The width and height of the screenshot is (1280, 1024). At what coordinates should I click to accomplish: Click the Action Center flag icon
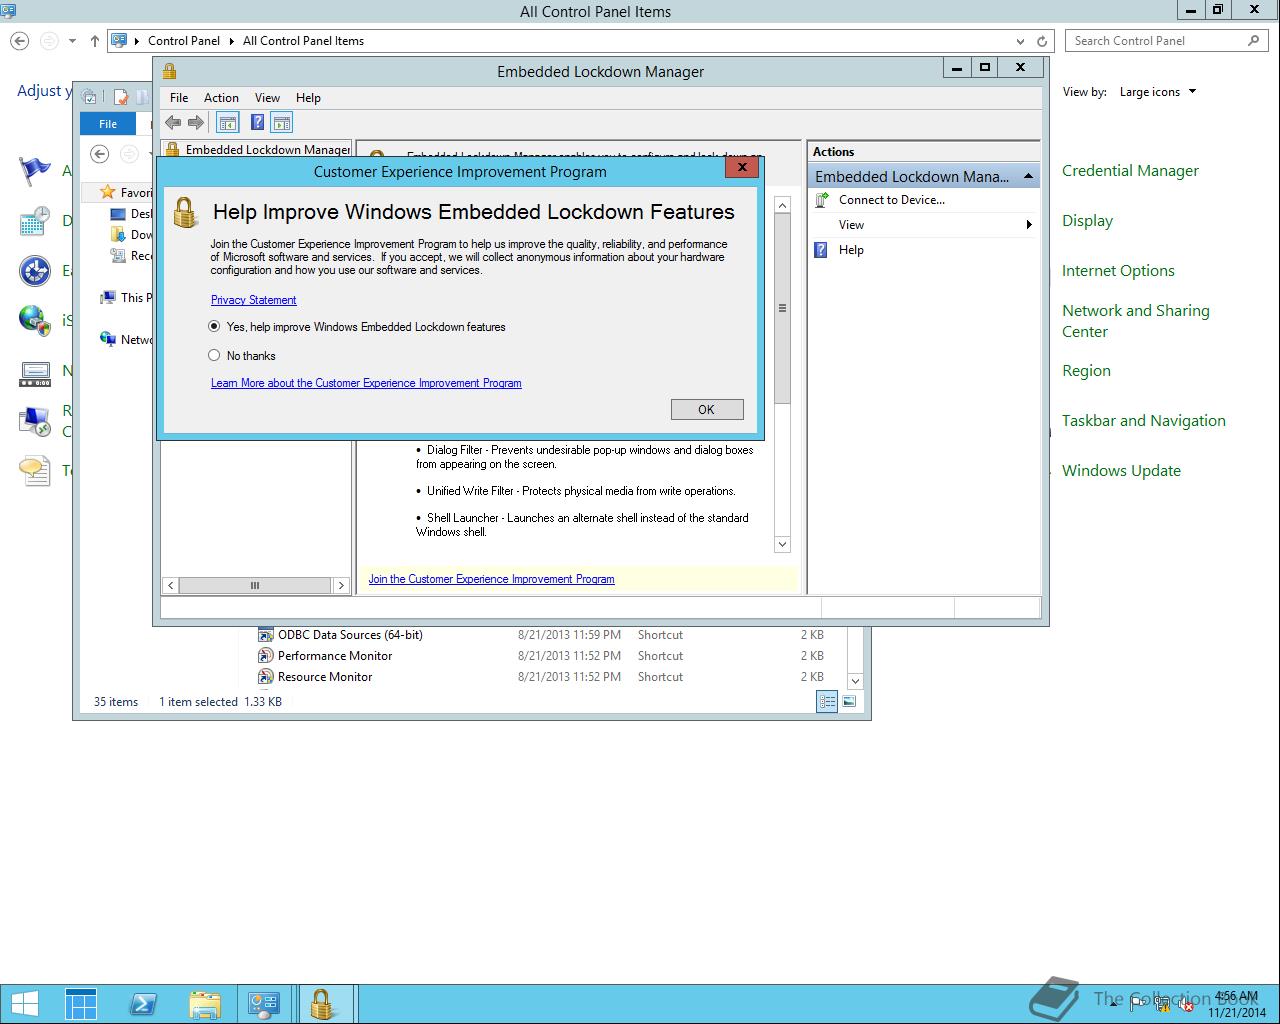pyautogui.click(x=35, y=171)
